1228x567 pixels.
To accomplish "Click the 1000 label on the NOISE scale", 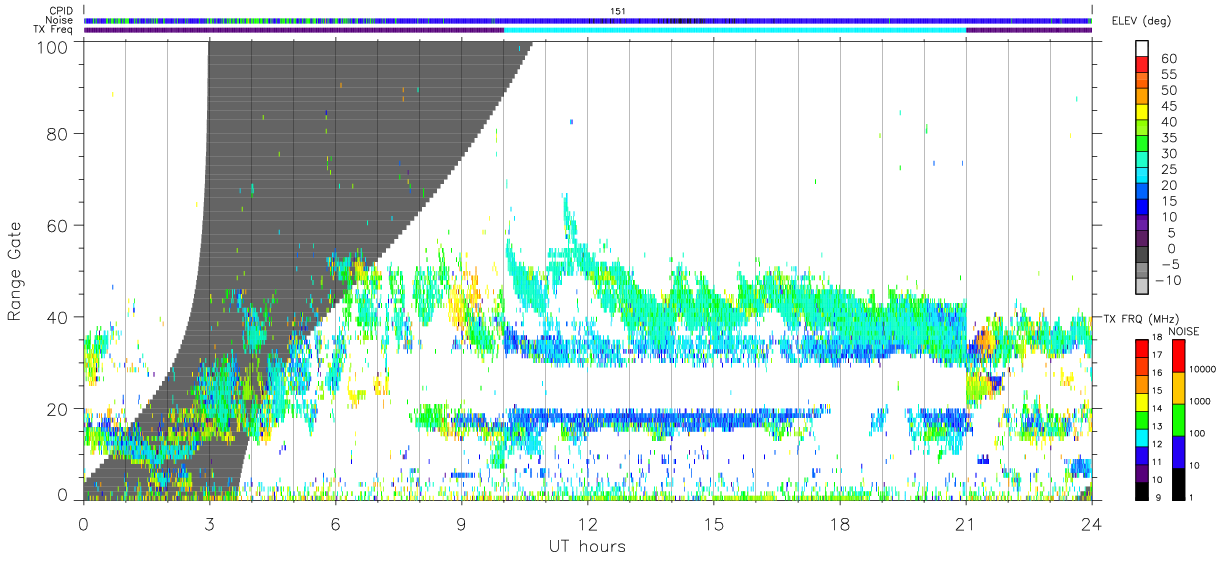I will tap(1201, 401).
